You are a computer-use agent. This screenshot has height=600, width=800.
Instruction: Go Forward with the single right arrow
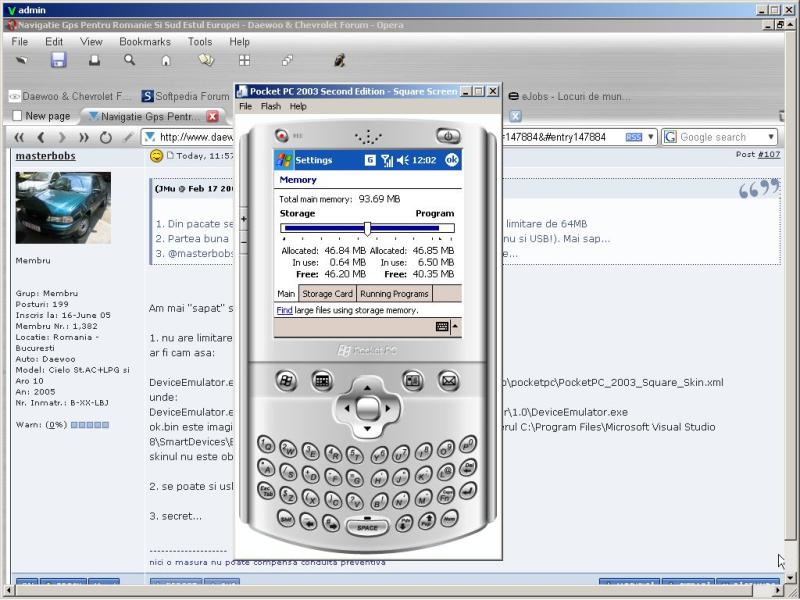pos(62,137)
